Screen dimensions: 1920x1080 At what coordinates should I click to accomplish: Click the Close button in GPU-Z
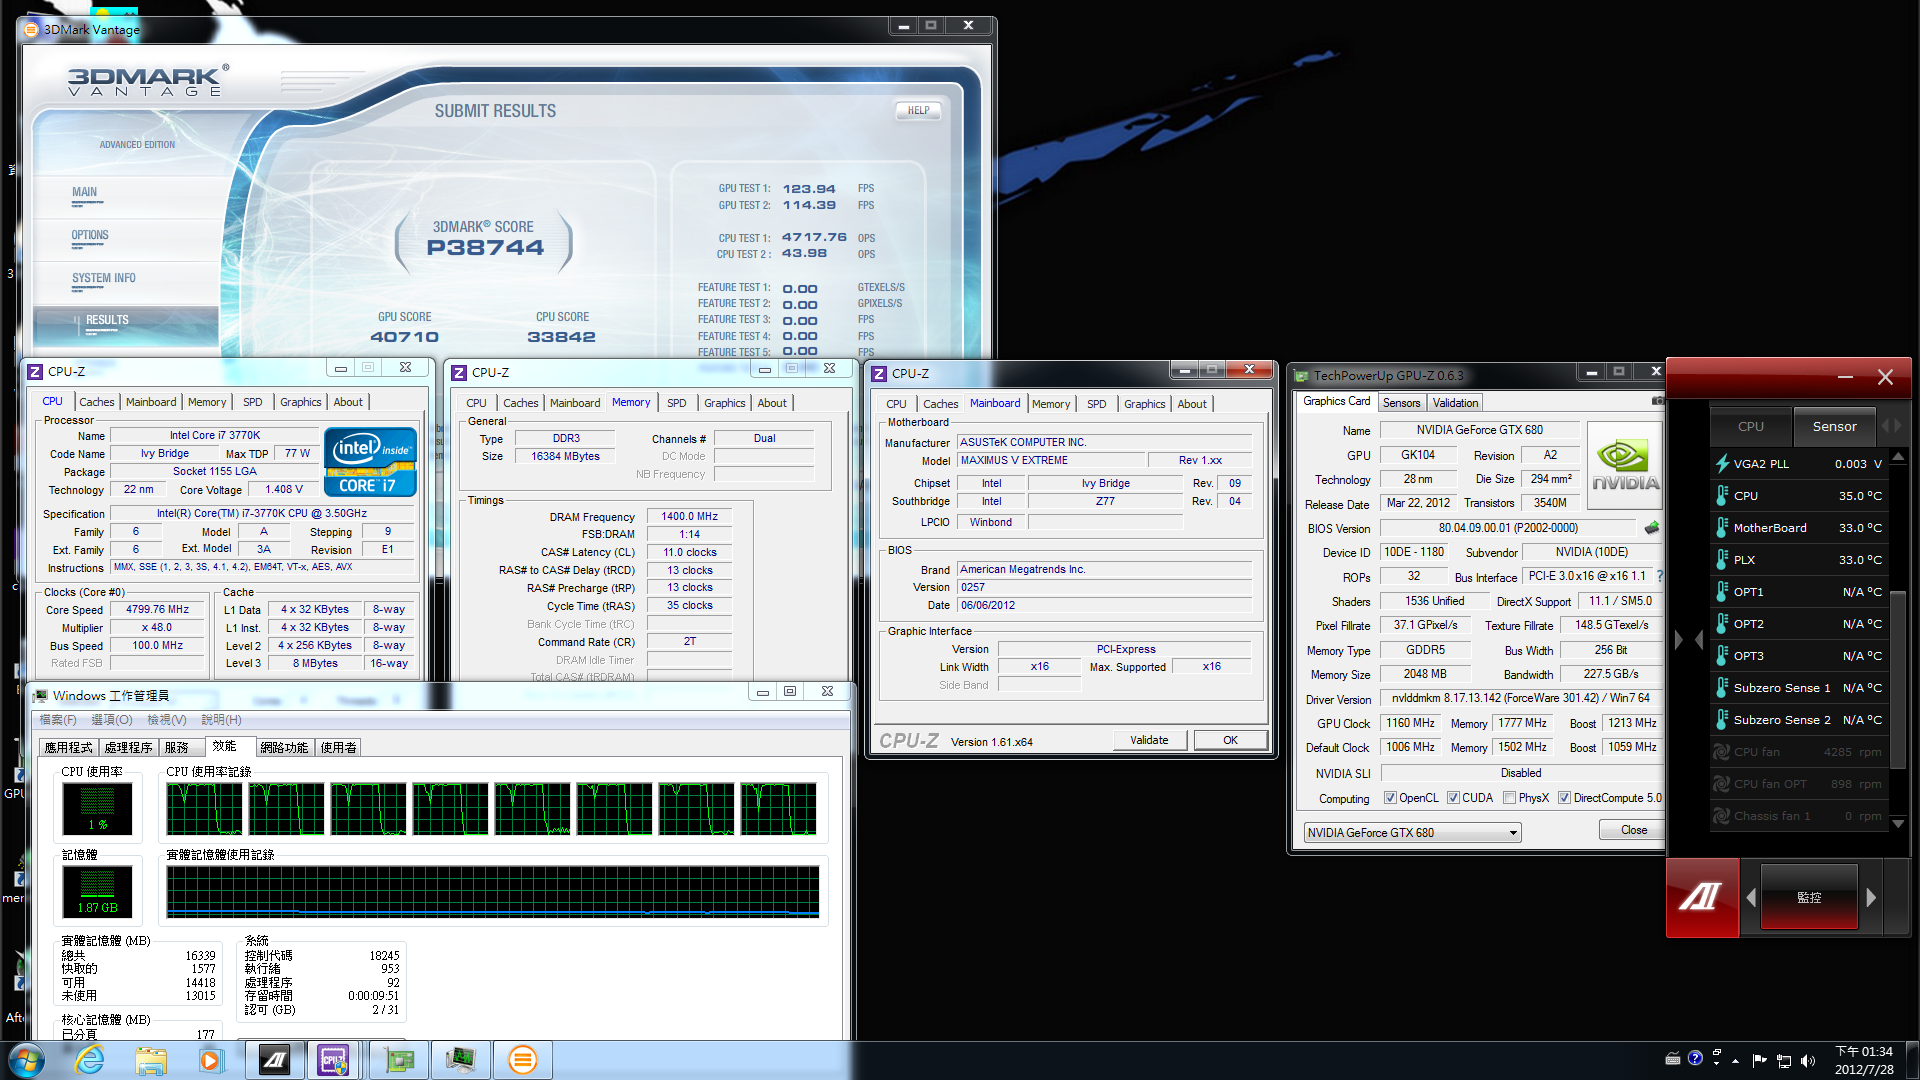1633,830
